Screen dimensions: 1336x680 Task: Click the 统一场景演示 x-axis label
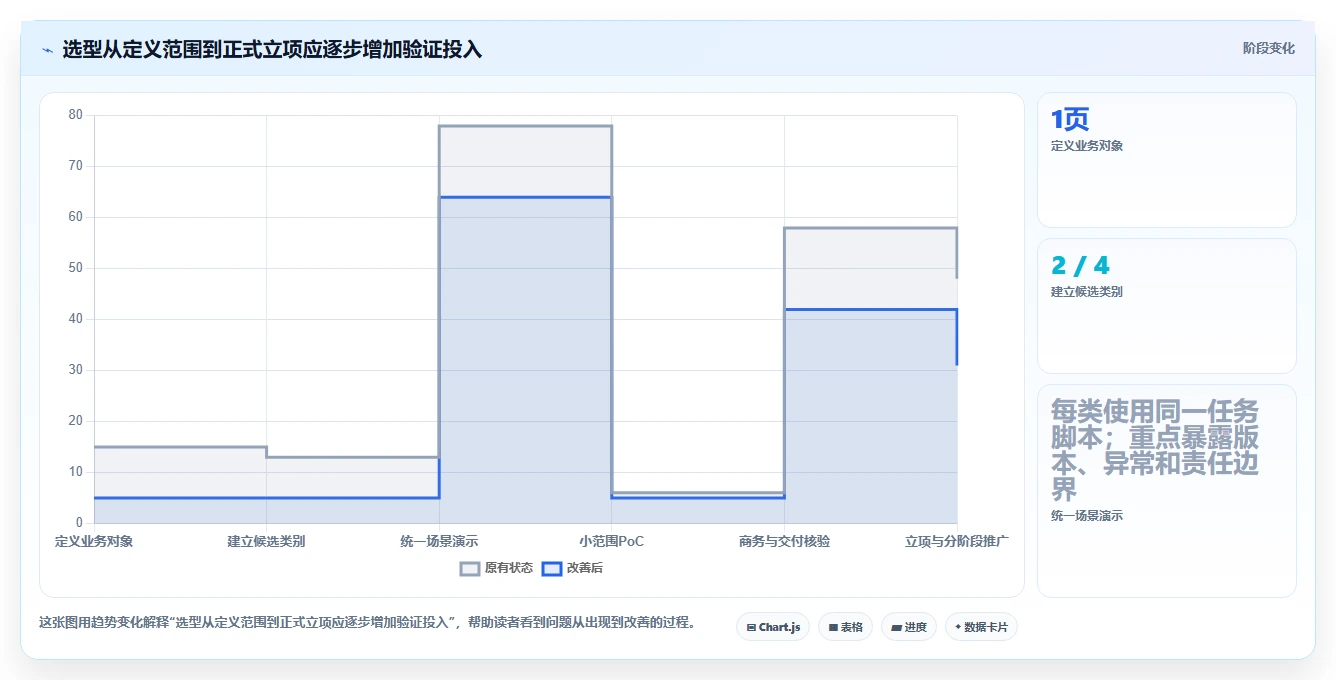[439, 541]
